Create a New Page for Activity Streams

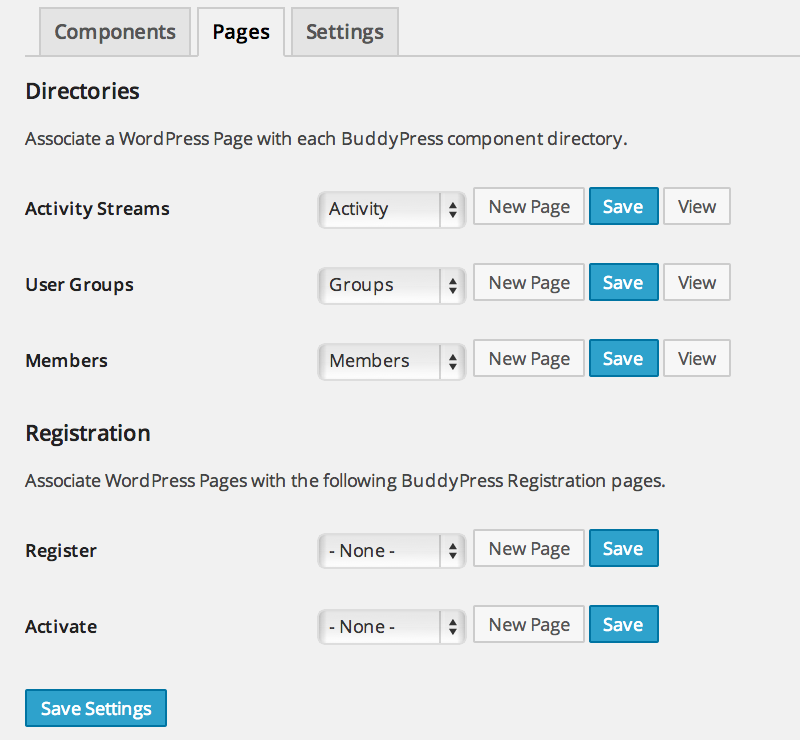tap(528, 206)
